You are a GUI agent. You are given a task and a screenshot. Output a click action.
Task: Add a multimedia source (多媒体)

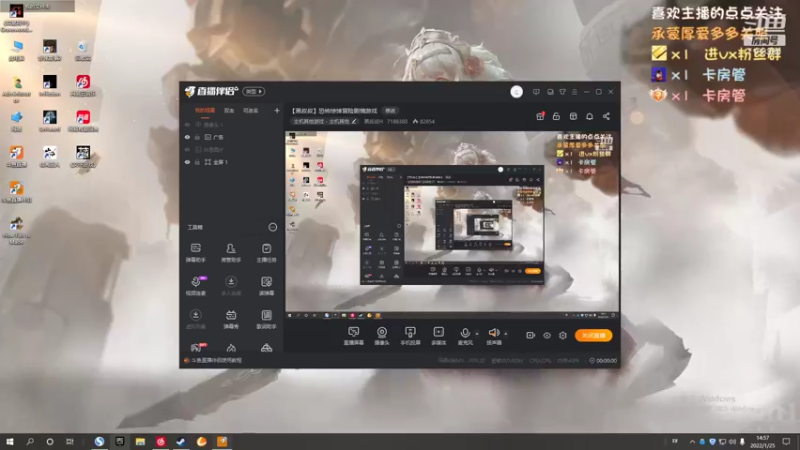click(439, 336)
